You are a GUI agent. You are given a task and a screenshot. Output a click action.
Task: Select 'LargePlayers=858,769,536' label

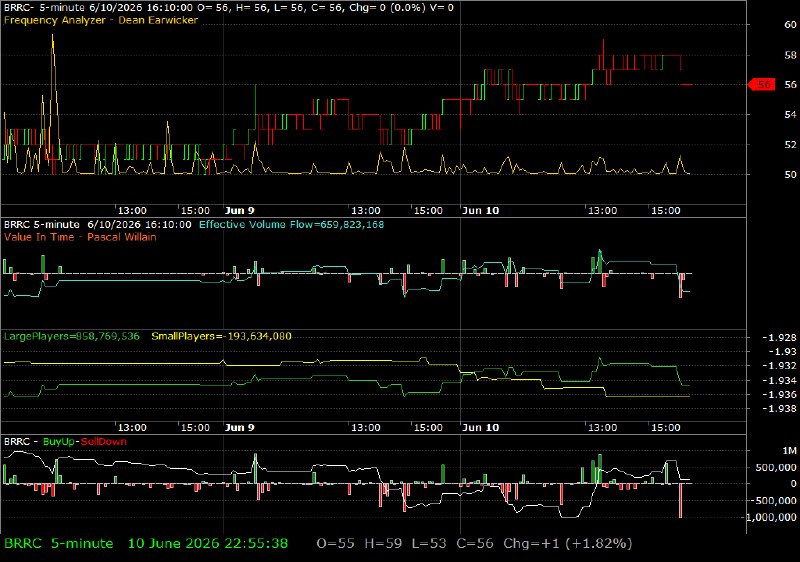[x=71, y=336]
